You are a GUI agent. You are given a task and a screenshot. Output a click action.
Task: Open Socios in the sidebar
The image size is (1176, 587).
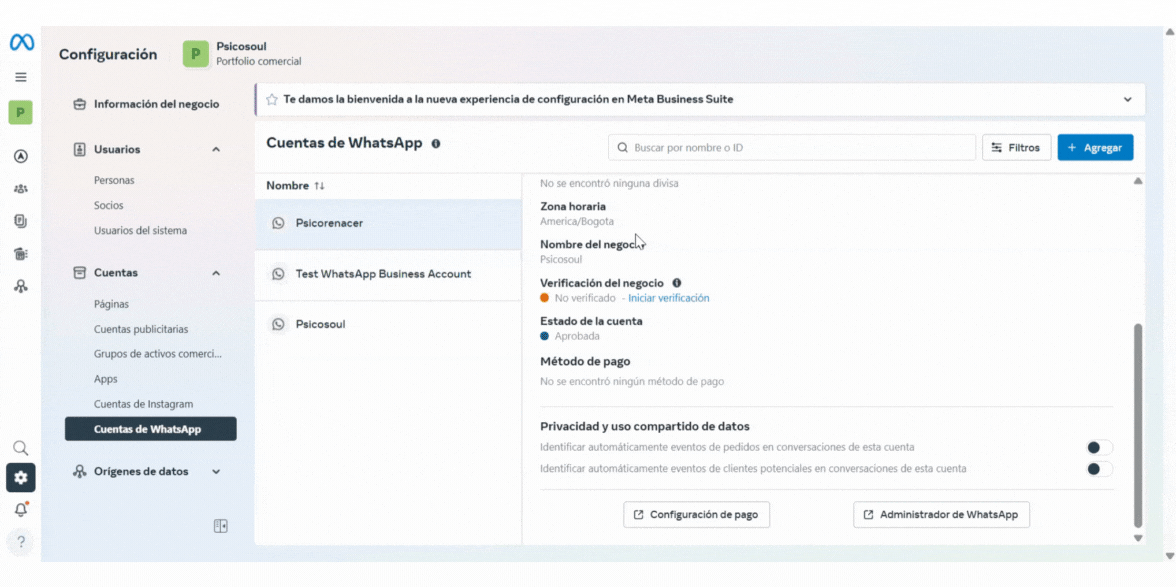(x=109, y=205)
